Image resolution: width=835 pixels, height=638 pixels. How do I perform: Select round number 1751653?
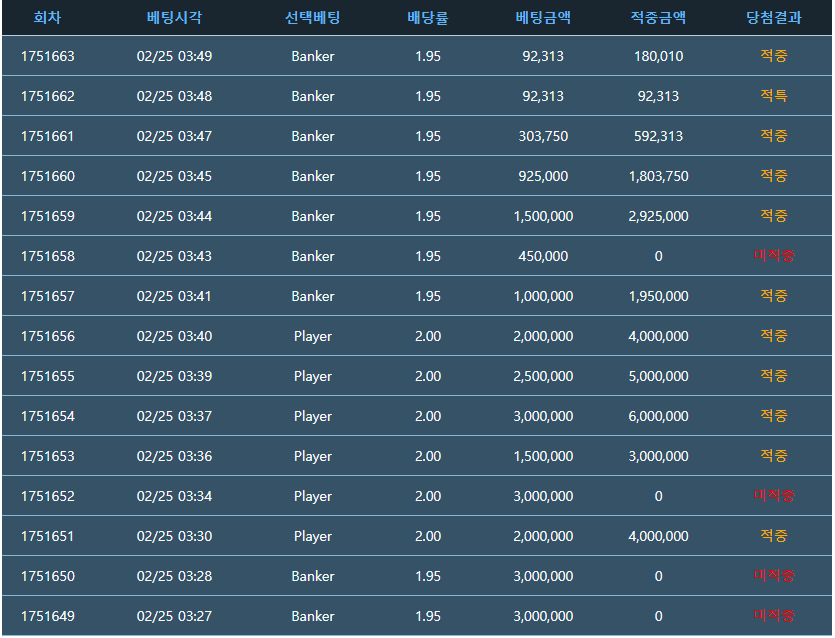(x=48, y=456)
